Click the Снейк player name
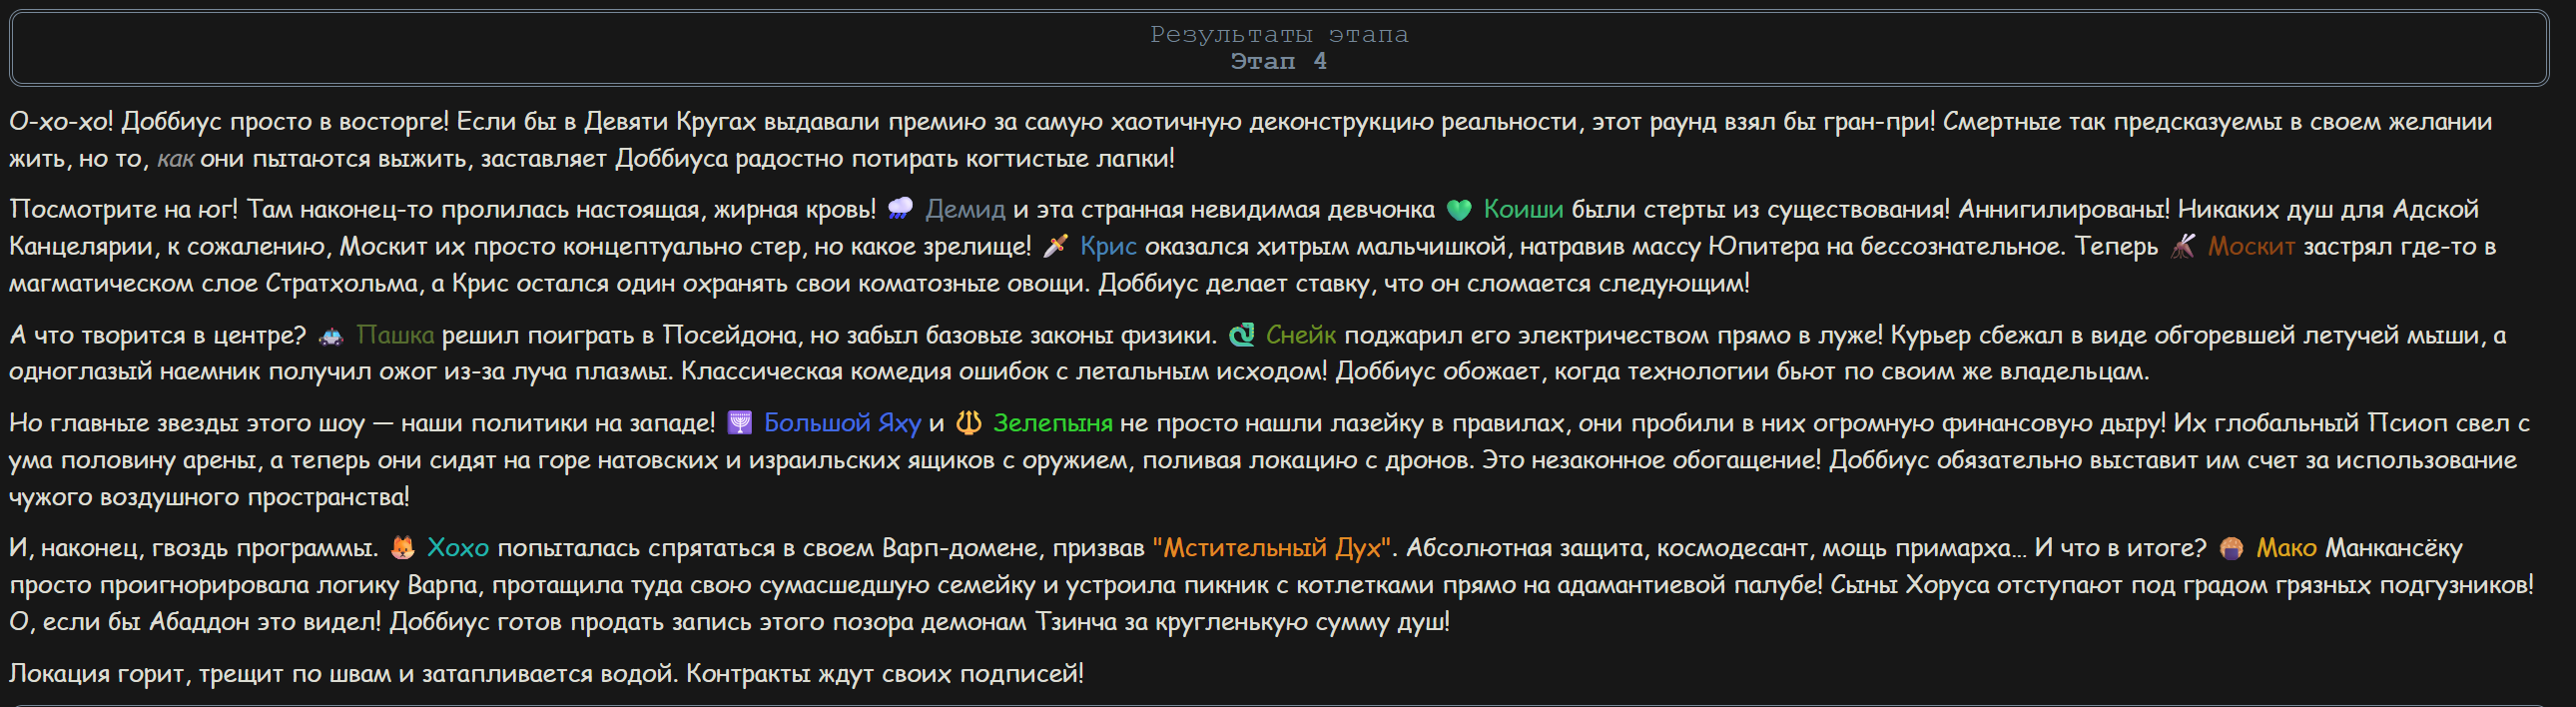Viewport: 2576px width, 707px height. click(1300, 335)
